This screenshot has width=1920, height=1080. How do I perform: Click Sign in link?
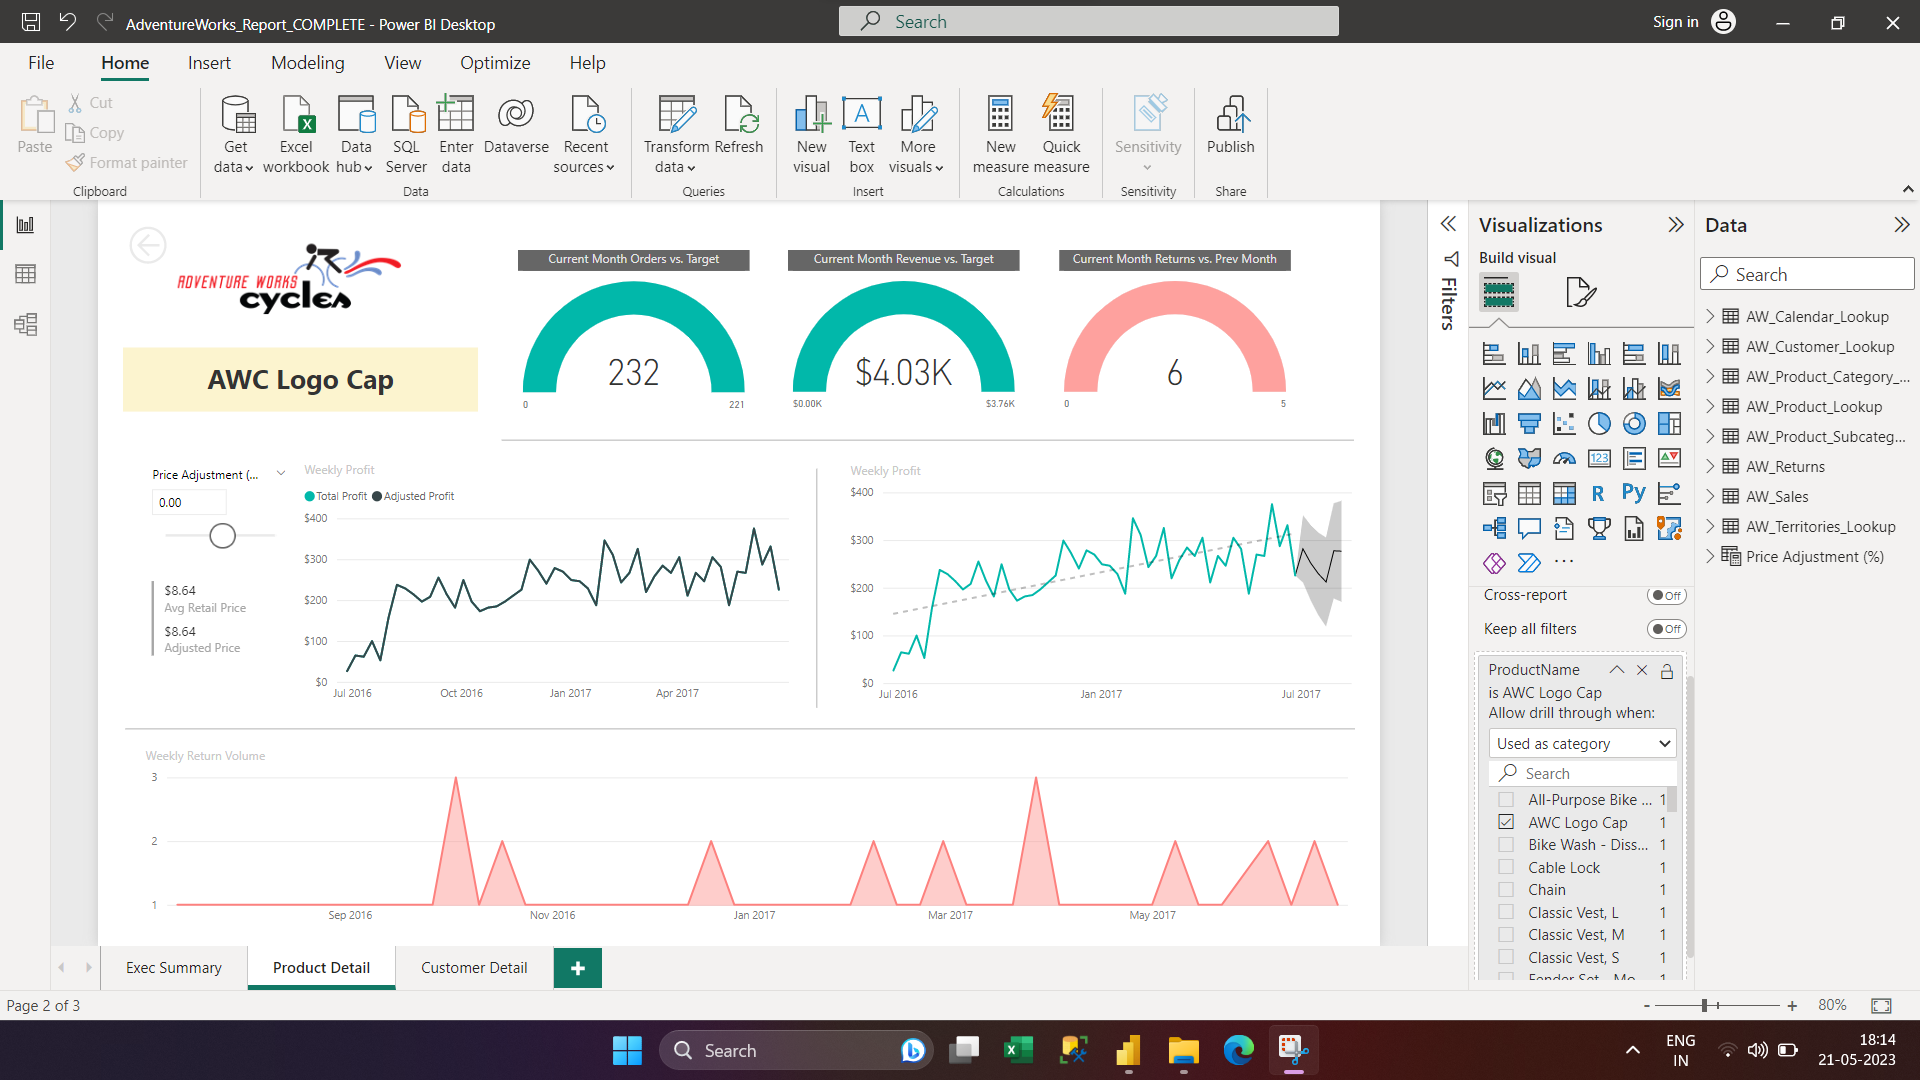pyautogui.click(x=1675, y=22)
